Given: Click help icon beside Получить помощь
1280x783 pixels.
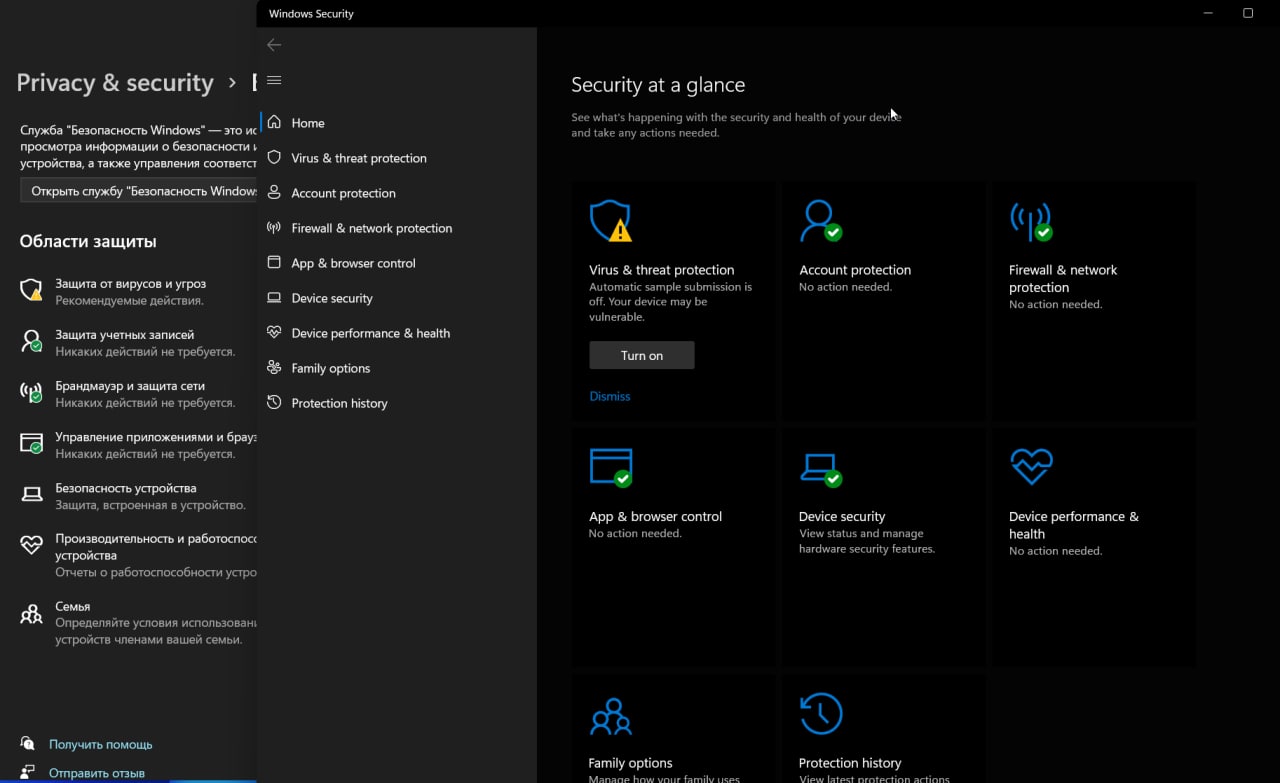Looking at the screenshot, I should tap(27, 744).
